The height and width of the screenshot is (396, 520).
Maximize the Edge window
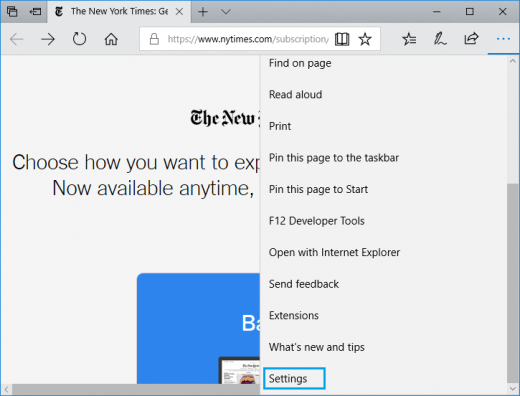point(469,12)
